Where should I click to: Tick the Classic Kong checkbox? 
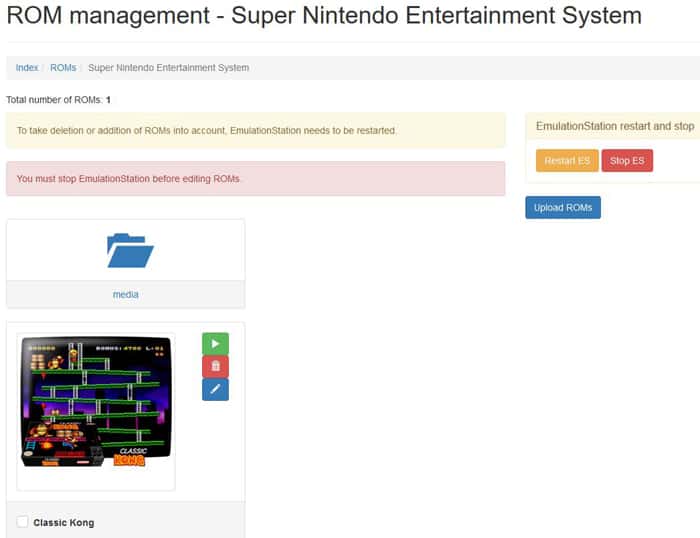22,521
